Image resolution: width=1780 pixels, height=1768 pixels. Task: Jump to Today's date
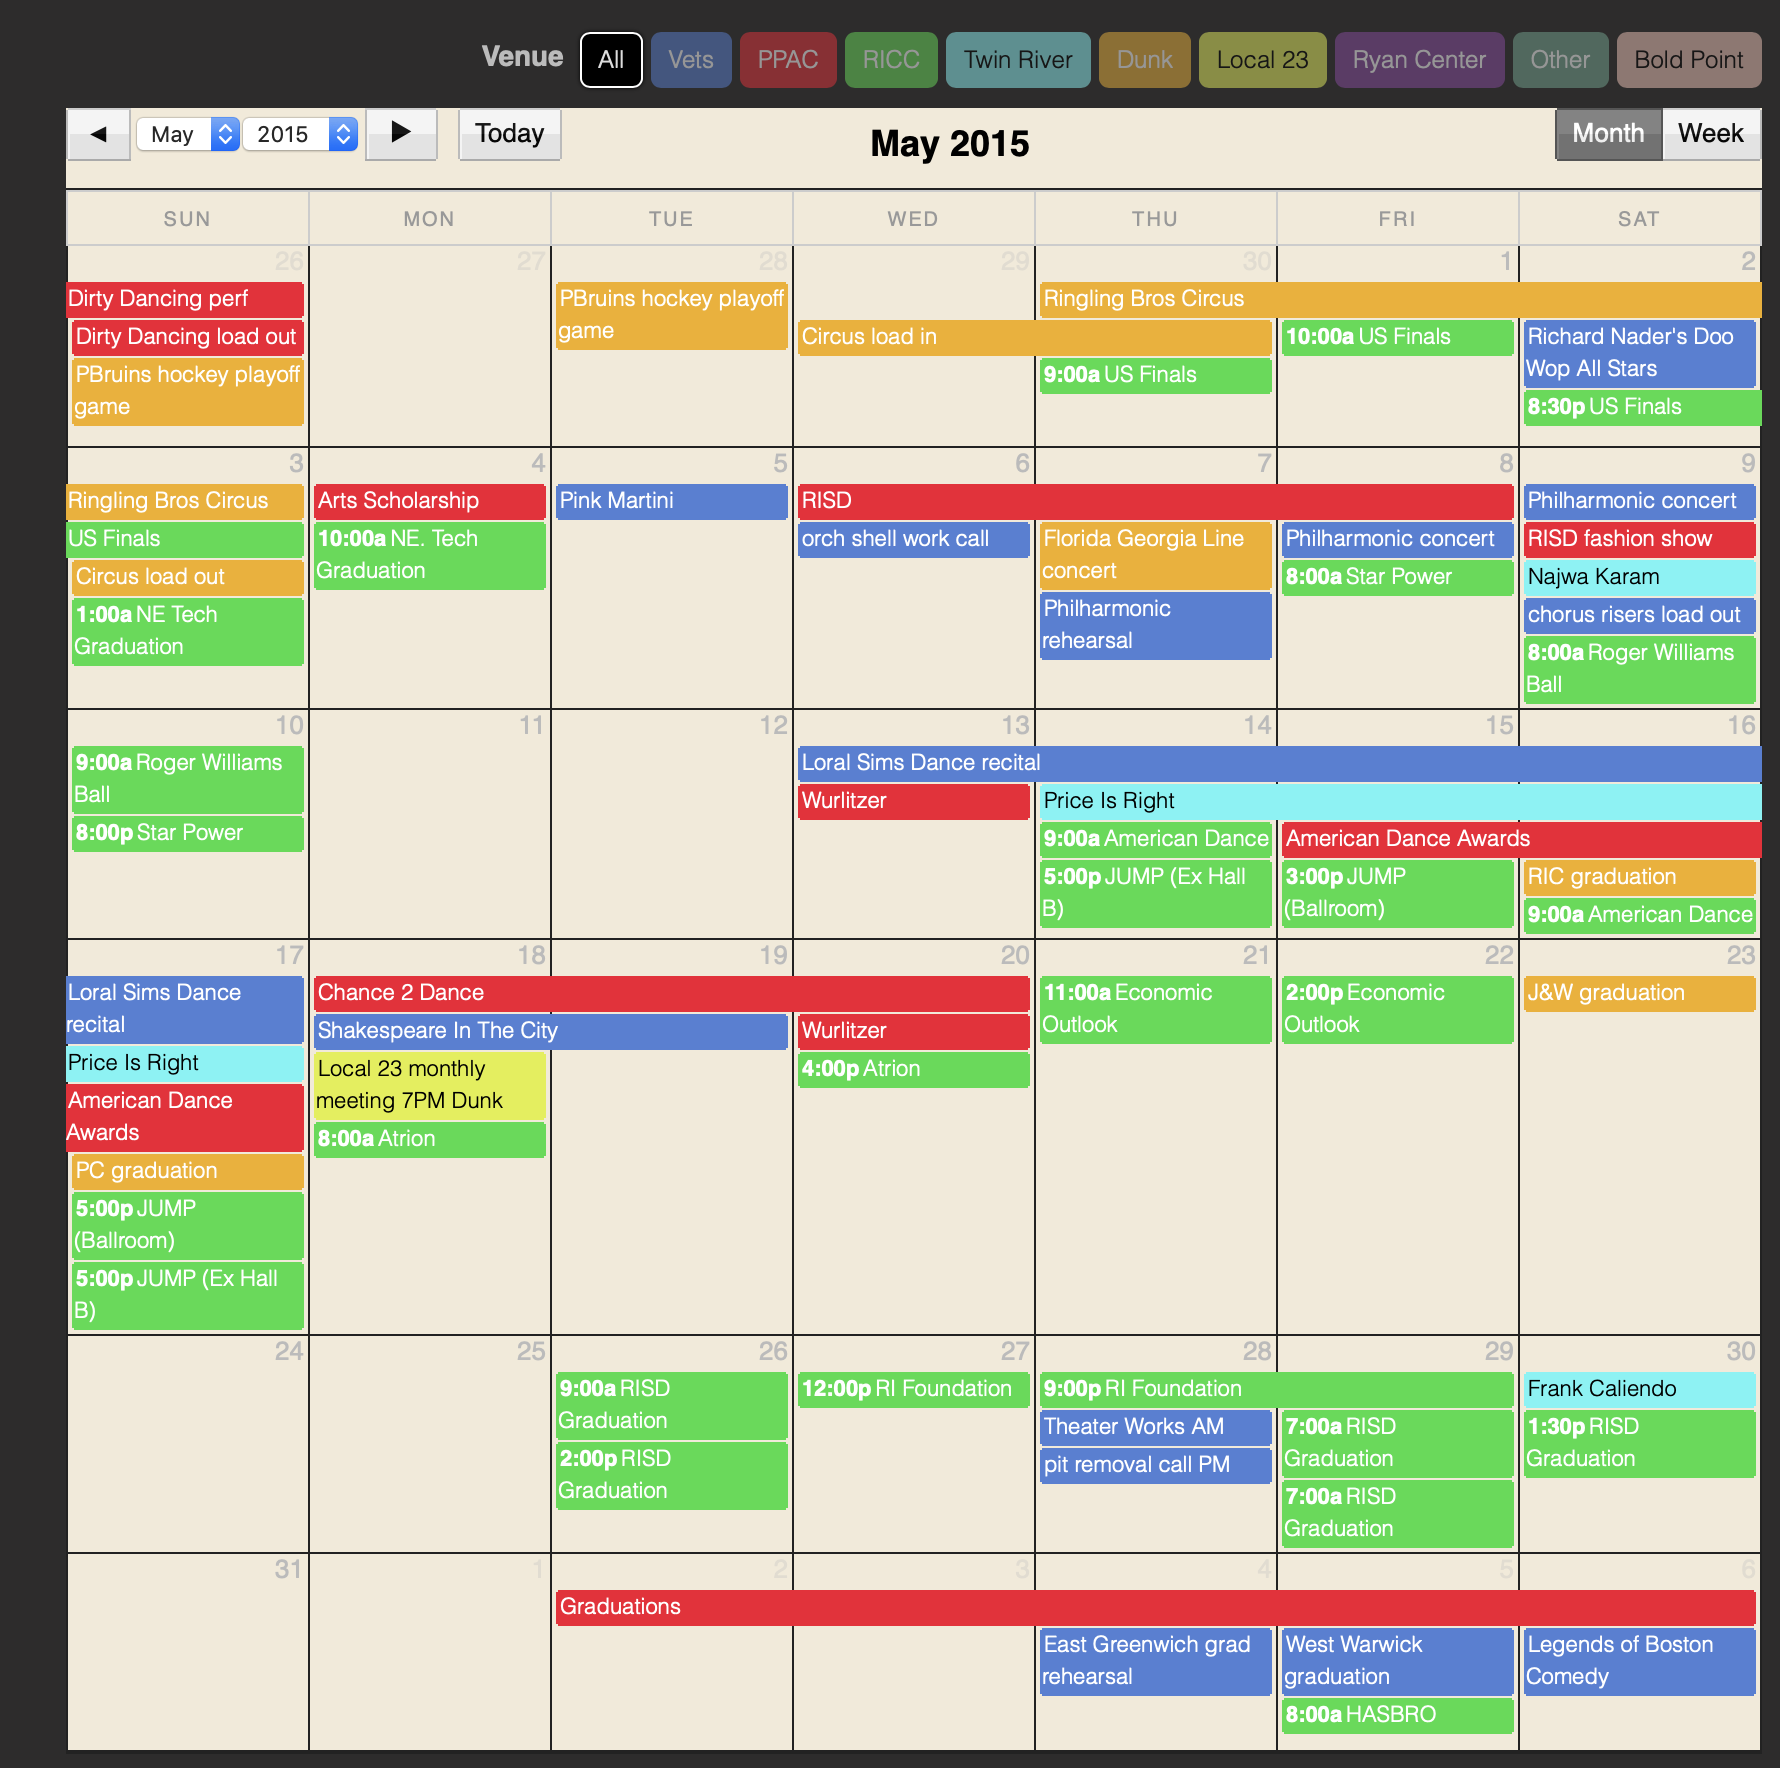[509, 134]
